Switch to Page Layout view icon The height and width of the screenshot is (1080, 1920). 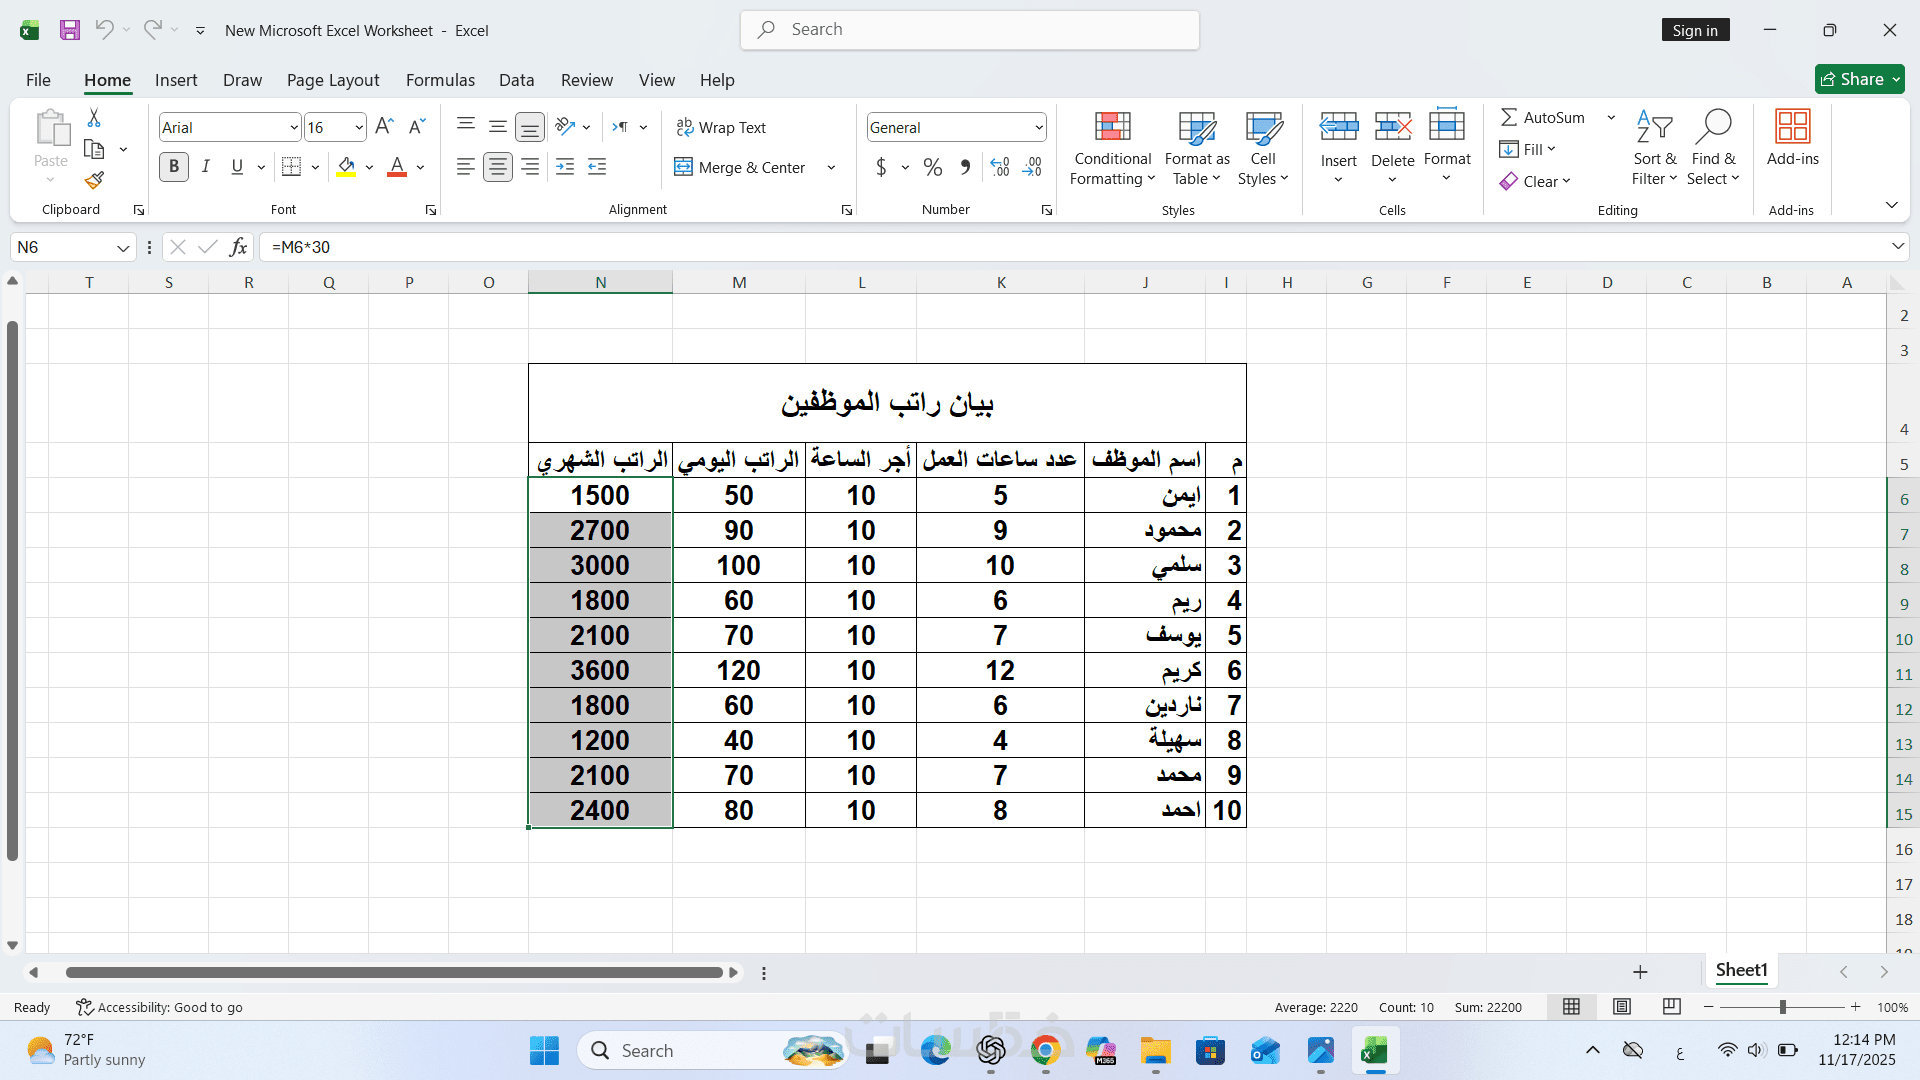(1622, 1007)
